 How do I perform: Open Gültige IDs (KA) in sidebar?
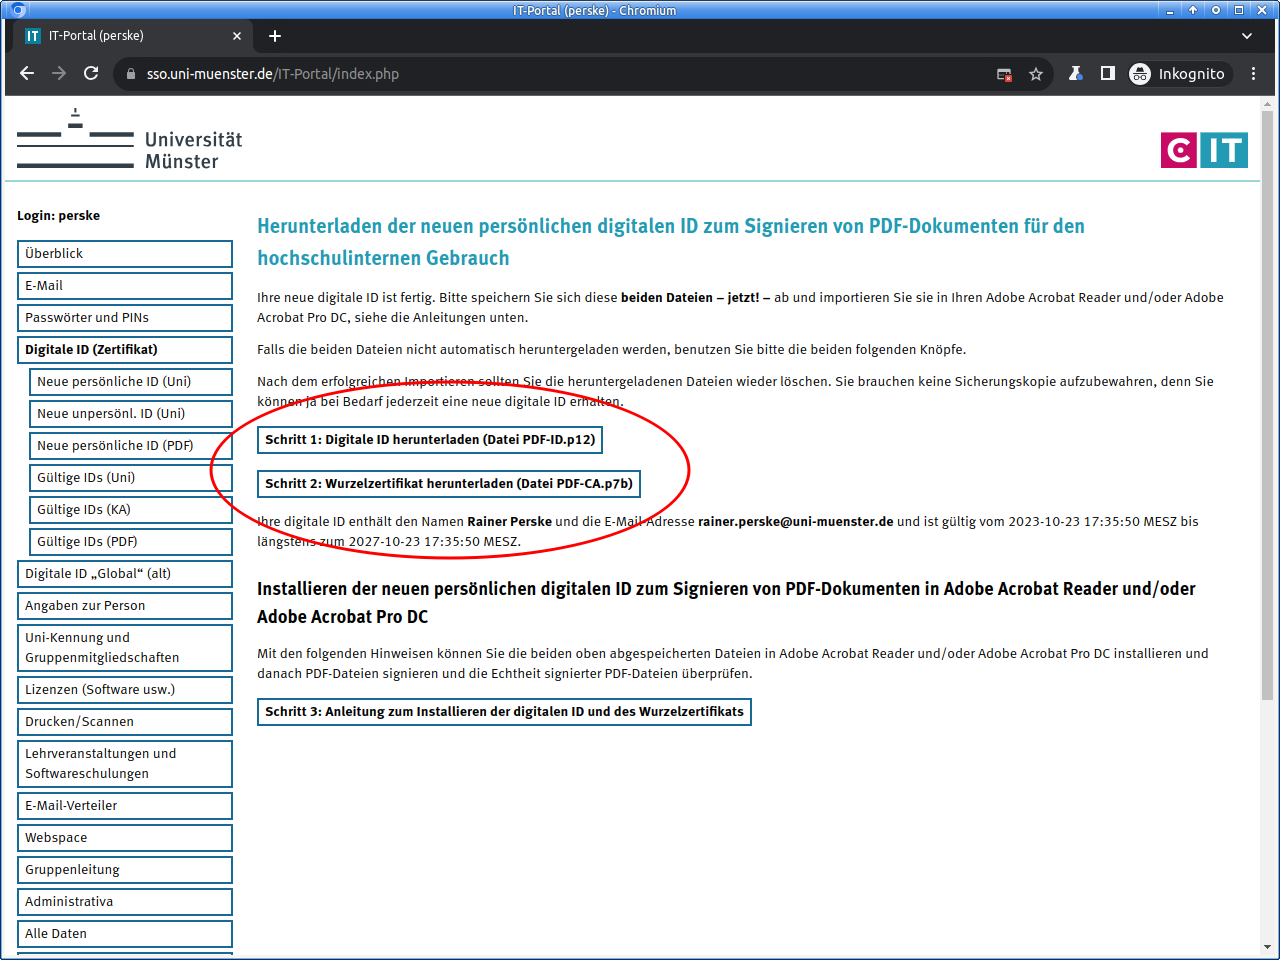pyautogui.click(x=131, y=510)
